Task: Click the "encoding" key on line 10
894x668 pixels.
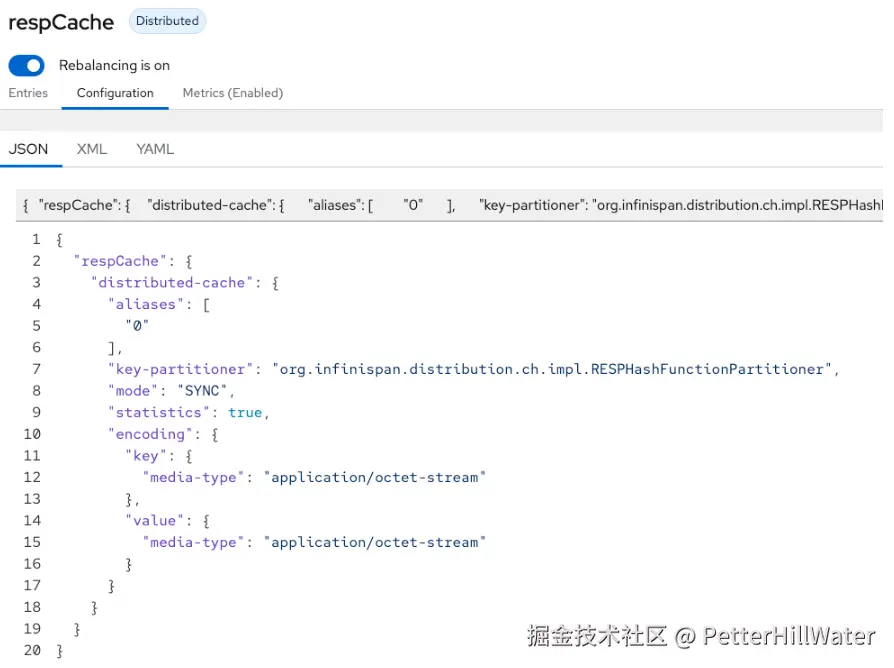Action: click(150, 434)
